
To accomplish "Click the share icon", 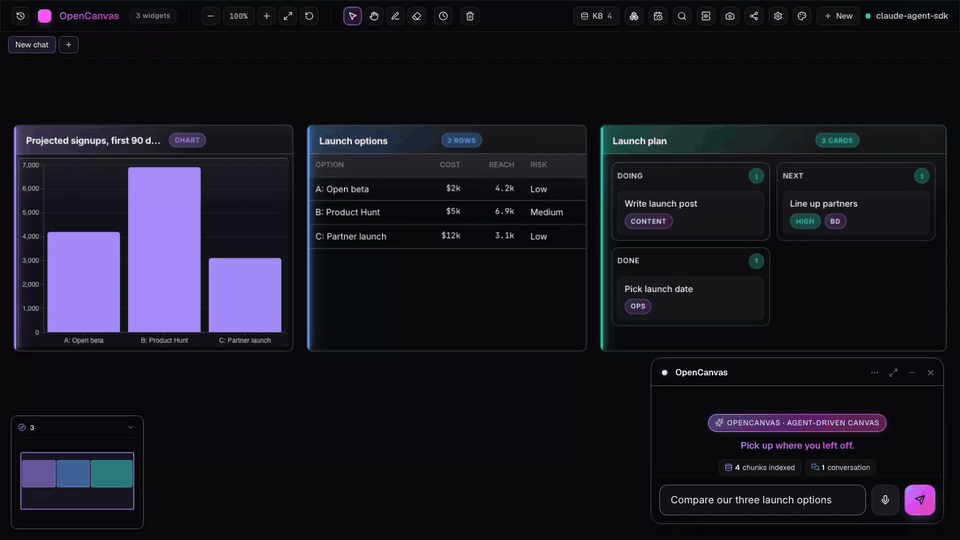I will pos(754,16).
